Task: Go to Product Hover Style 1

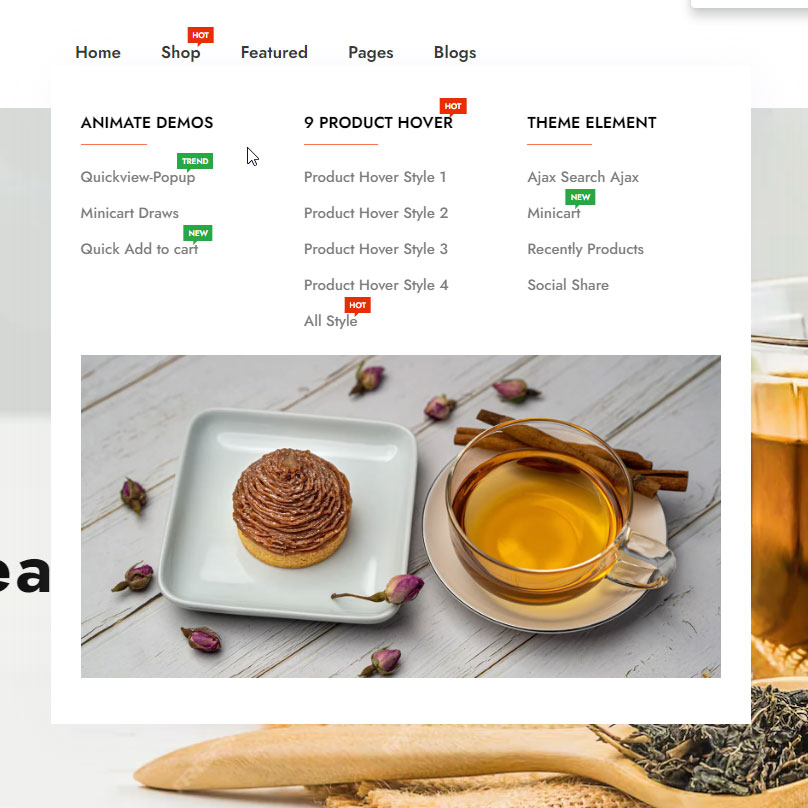Action: pos(375,177)
